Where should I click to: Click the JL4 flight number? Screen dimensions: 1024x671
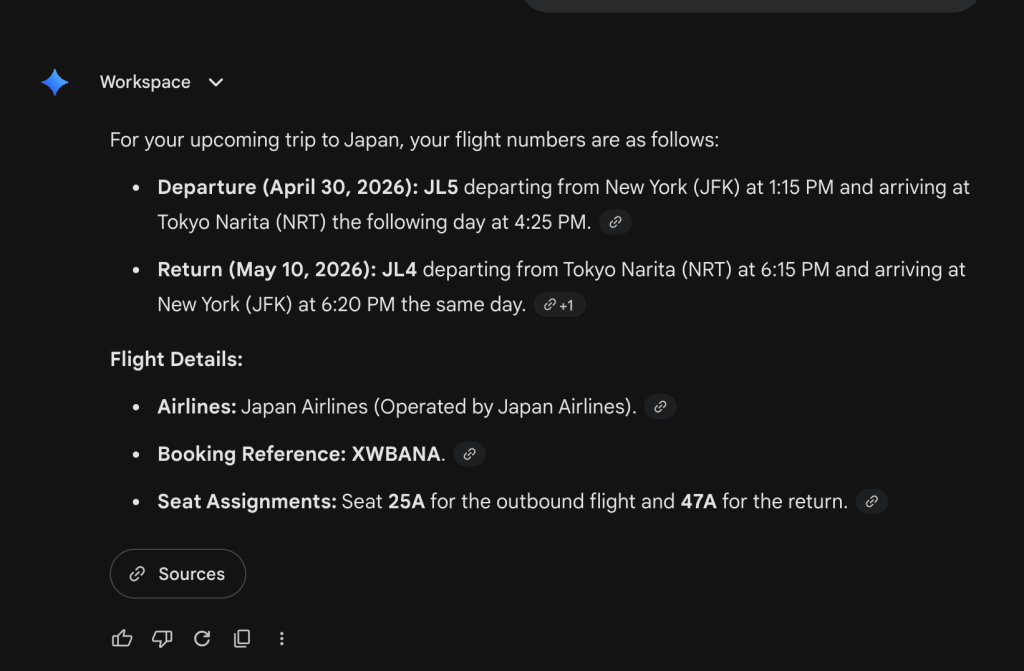click(400, 270)
